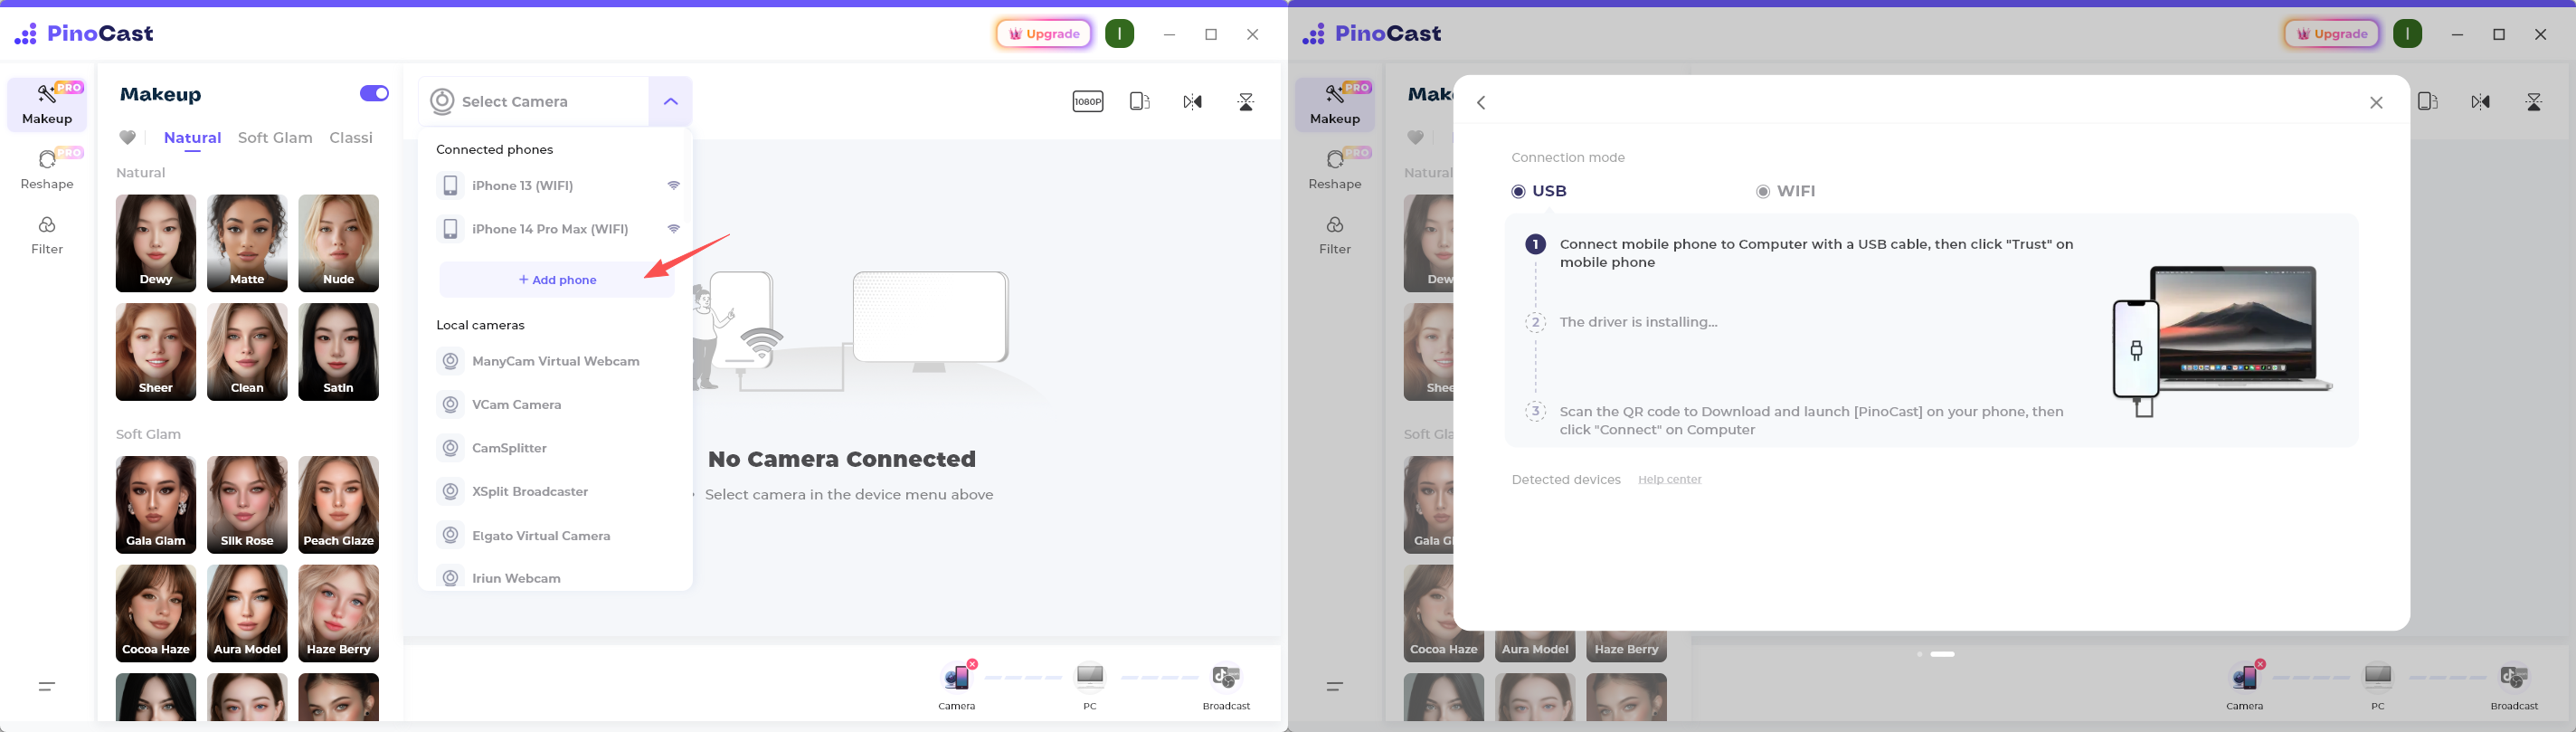Apply Dewy makeup preset in left window
The height and width of the screenshot is (732, 2576).
point(156,243)
